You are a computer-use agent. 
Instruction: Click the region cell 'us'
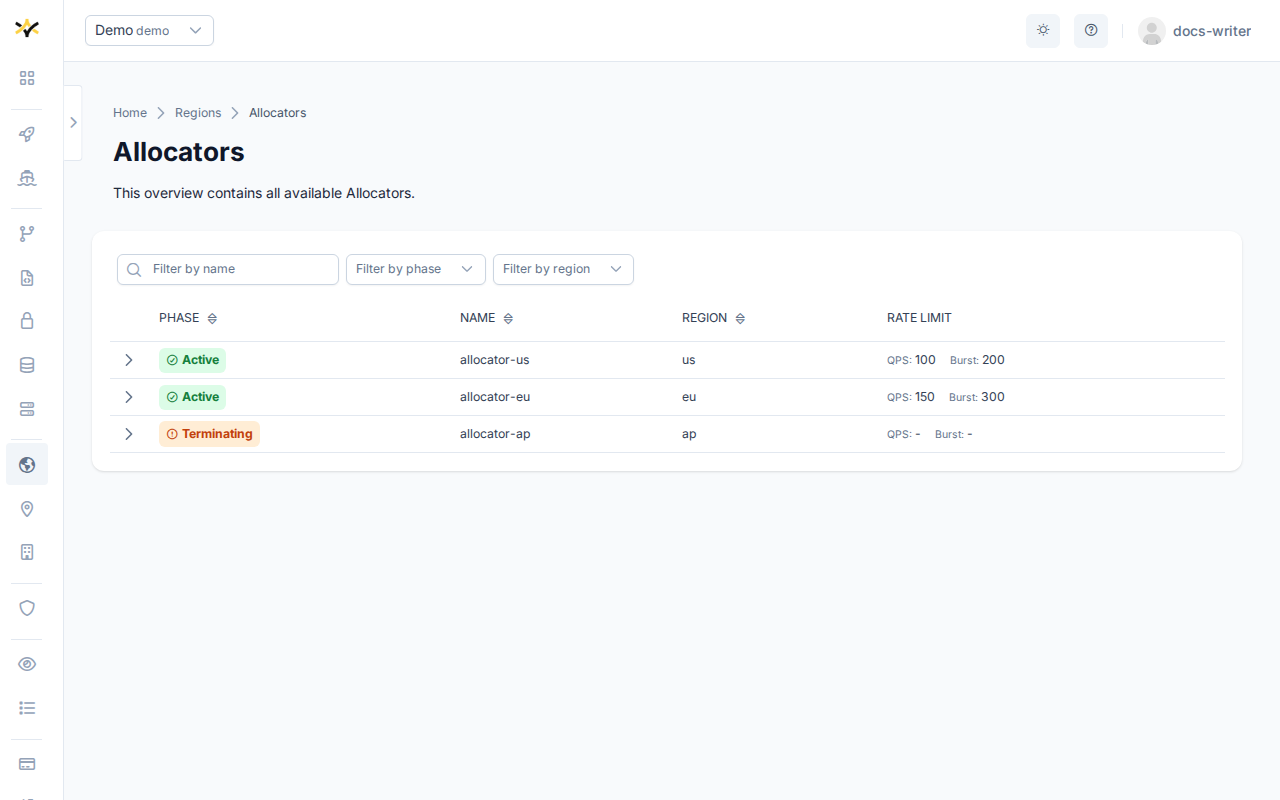pyautogui.click(x=689, y=360)
